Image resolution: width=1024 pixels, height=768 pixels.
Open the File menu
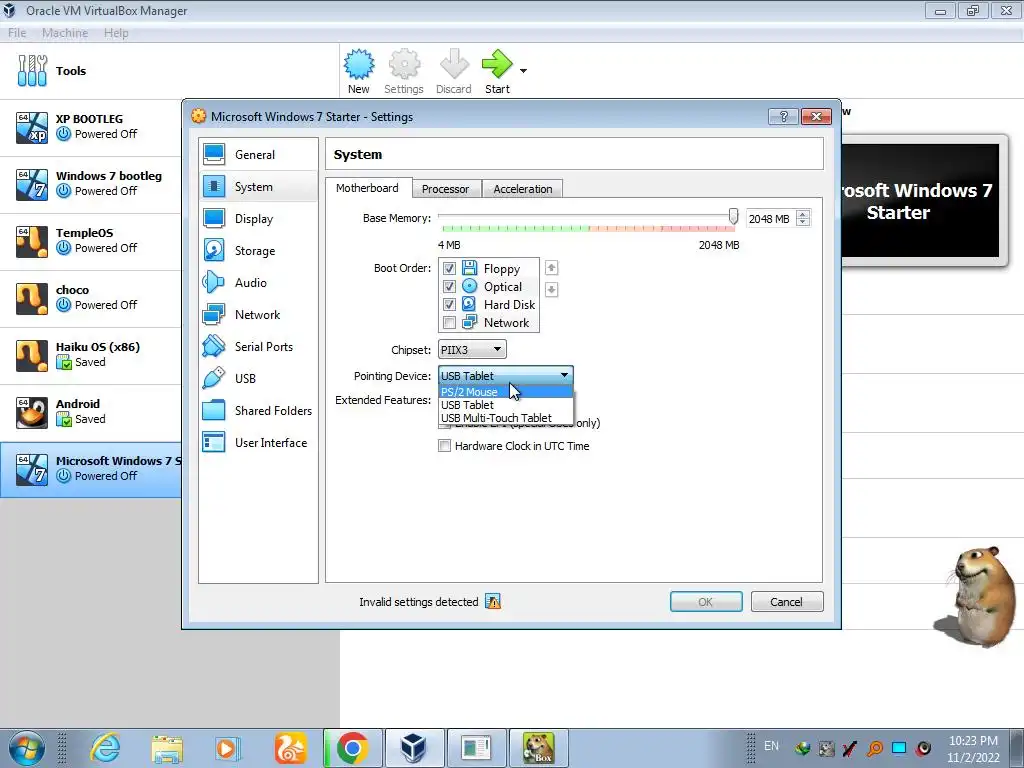[x=17, y=33]
